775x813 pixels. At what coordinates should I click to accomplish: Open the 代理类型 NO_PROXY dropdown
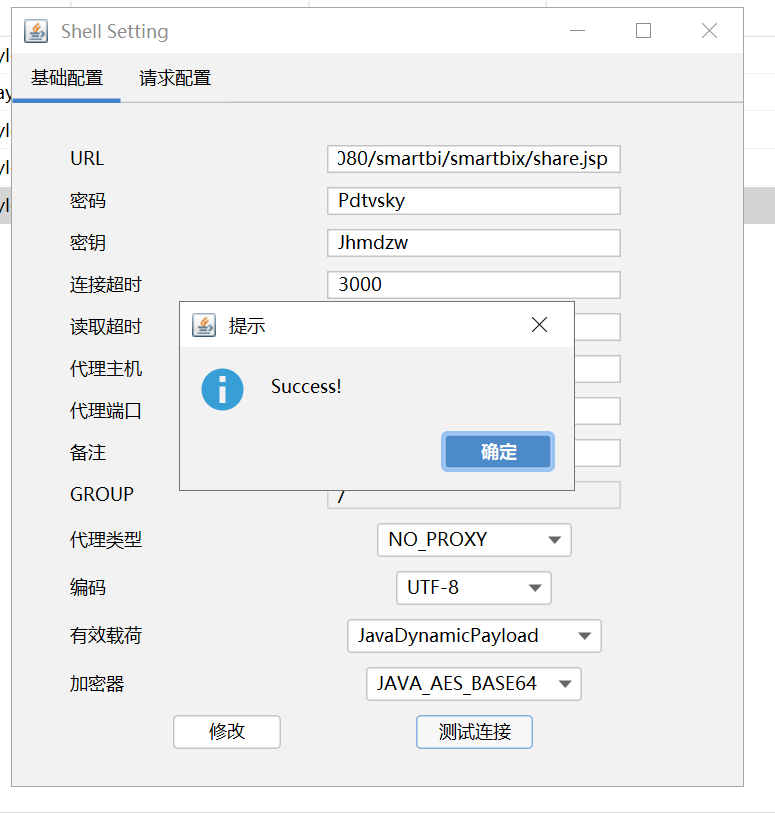474,540
